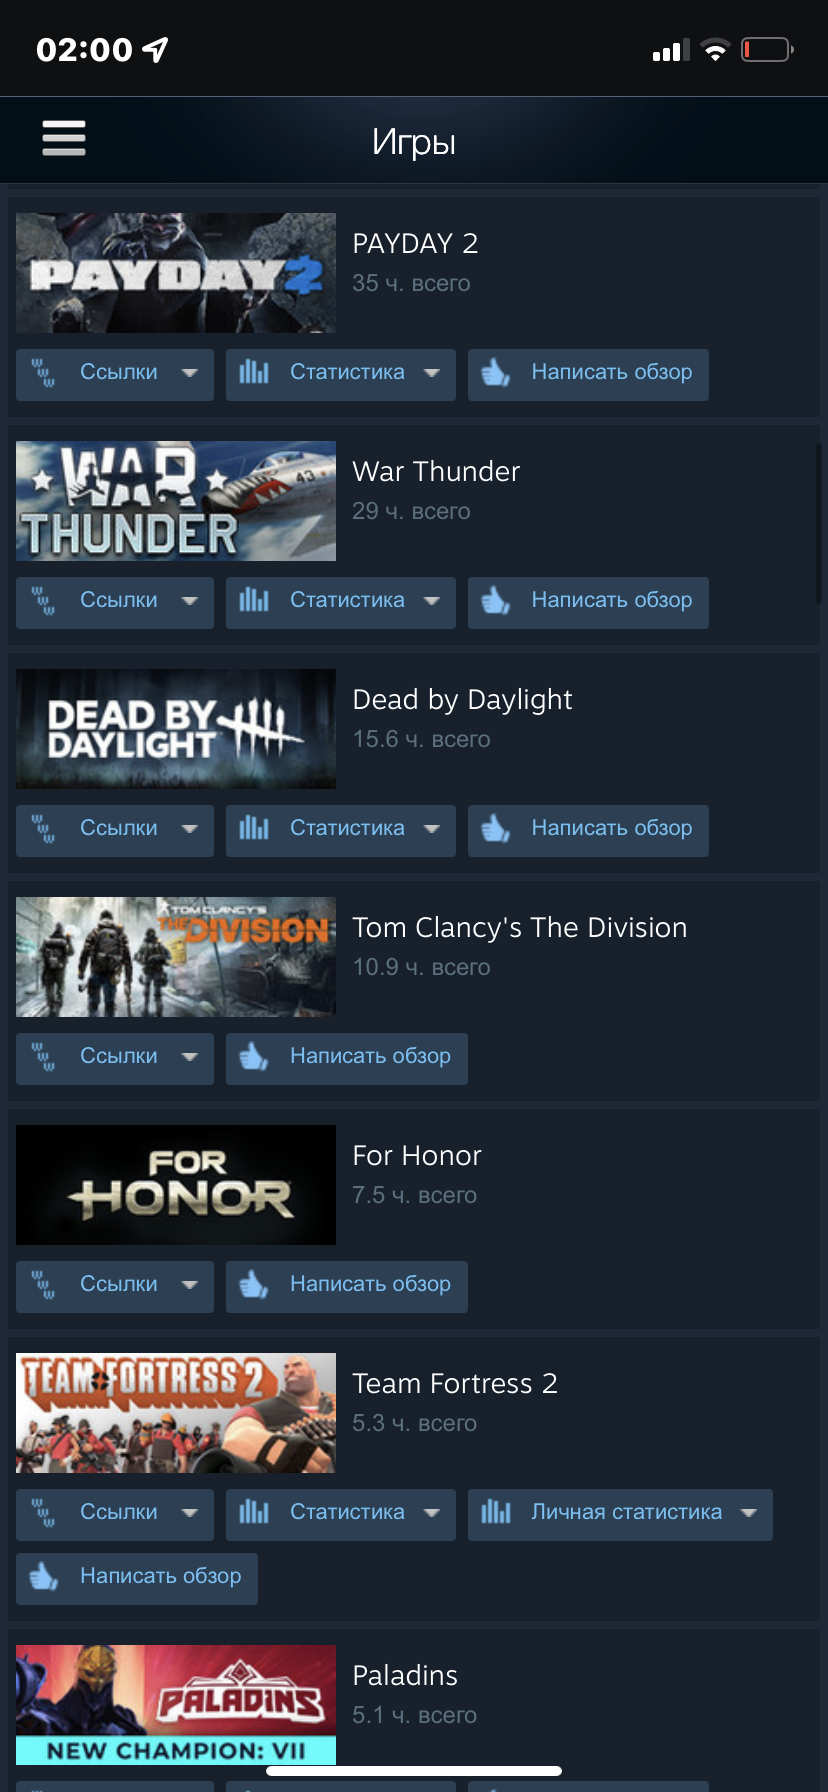Tap links icon under Tom Clancy's The Division

(43, 1057)
